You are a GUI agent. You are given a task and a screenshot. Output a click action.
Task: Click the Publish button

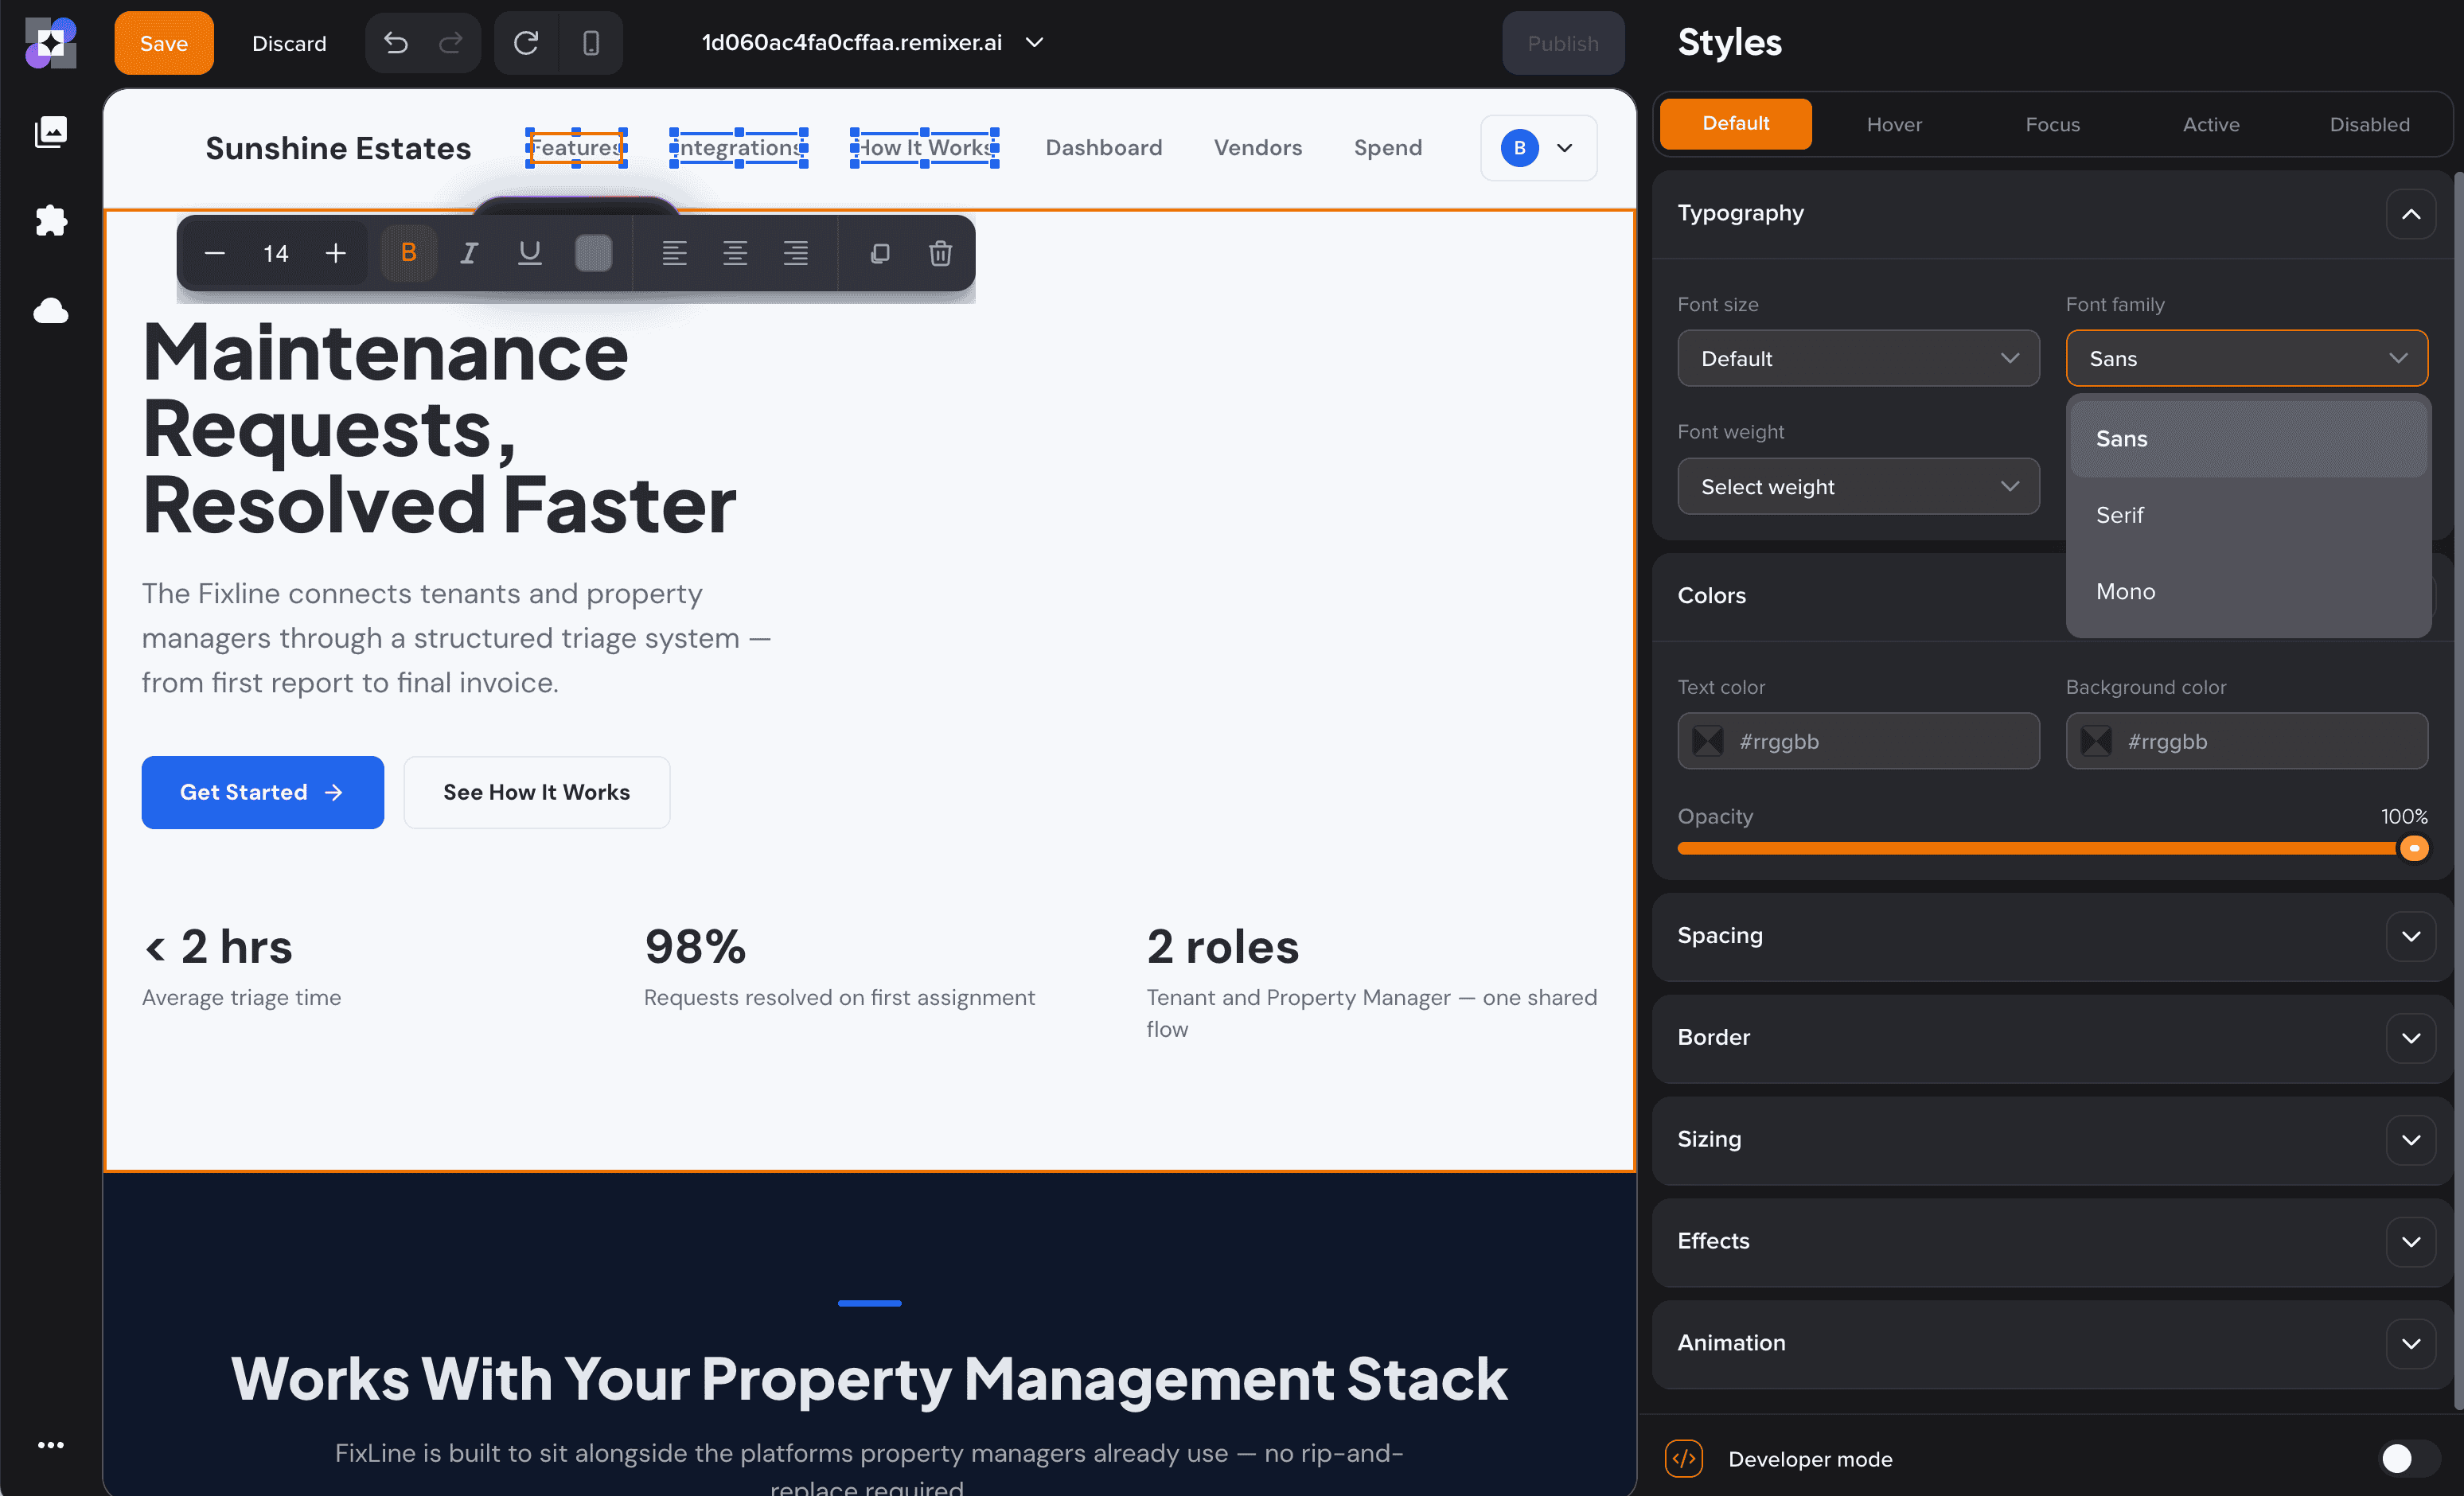pyautogui.click(x=1563, y=43)
